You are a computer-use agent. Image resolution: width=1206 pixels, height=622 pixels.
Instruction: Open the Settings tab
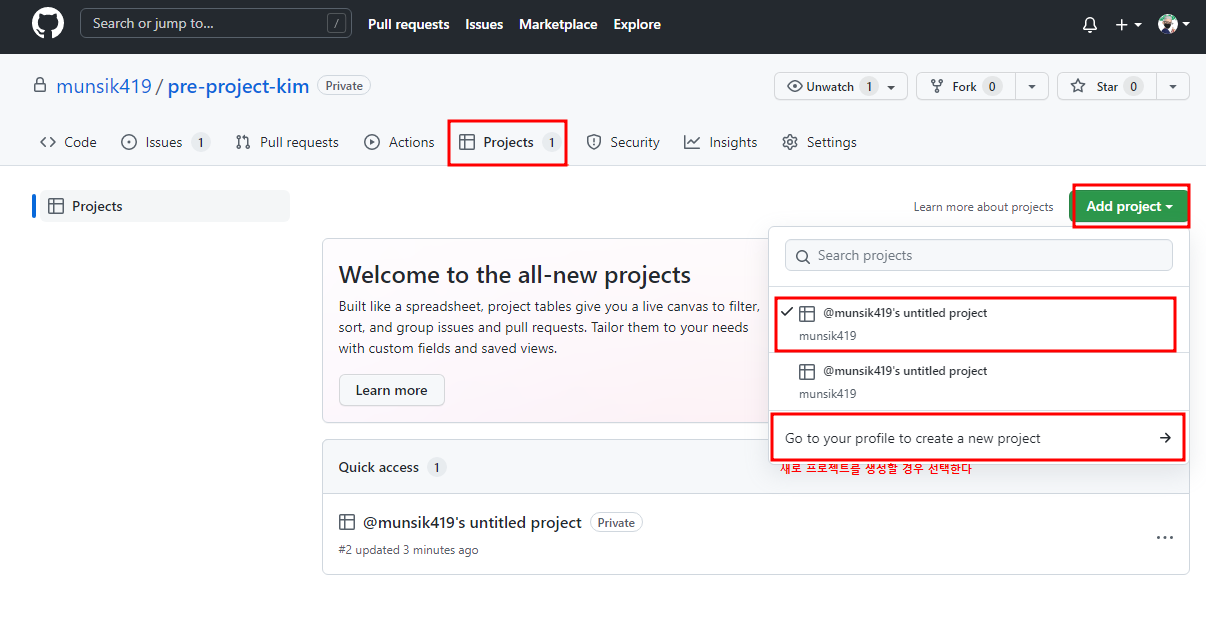tap(820, 142)
